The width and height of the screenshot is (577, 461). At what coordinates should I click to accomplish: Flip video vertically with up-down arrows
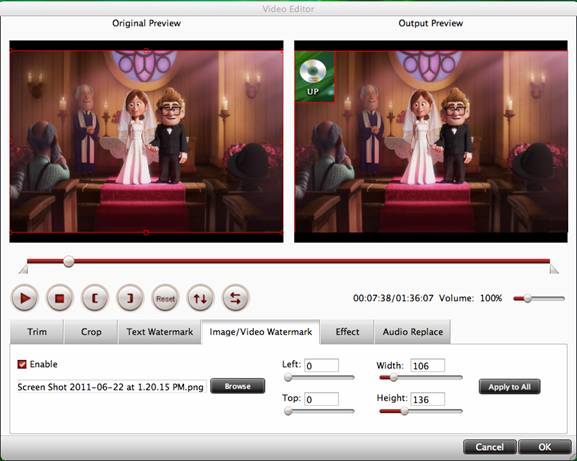click(x=200, y=298)
